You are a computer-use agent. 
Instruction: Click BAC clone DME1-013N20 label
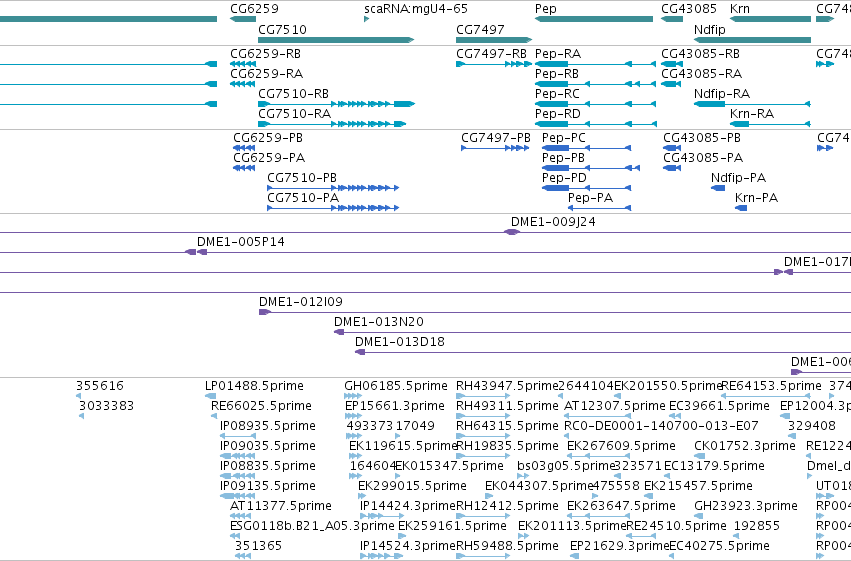tap(379, 322)
